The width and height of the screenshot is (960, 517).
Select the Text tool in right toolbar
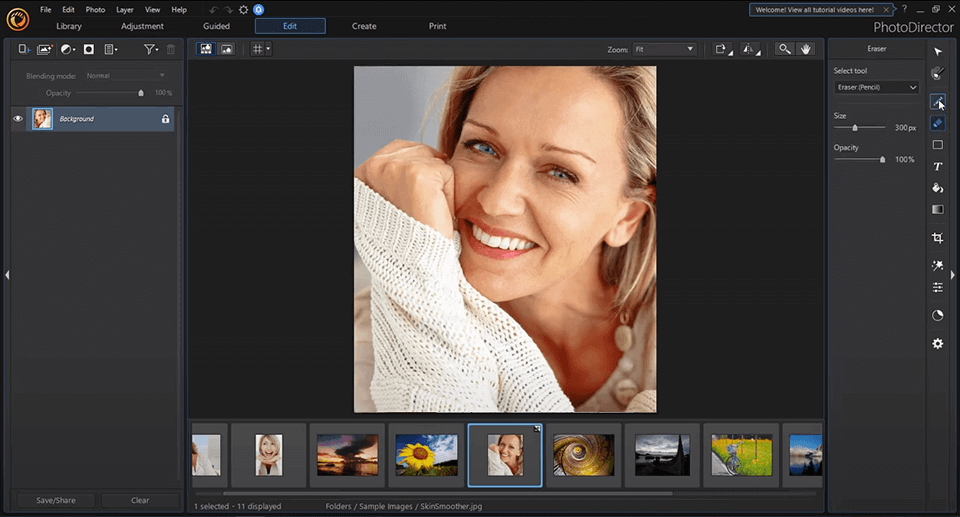(x=937, y=166)
